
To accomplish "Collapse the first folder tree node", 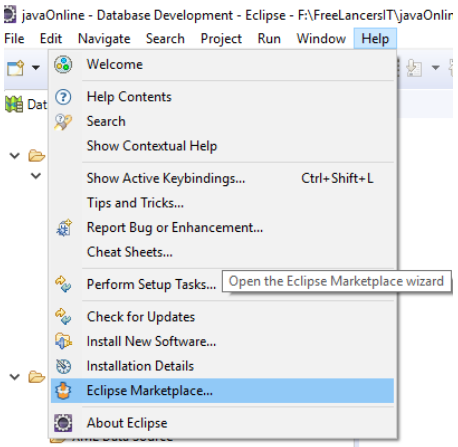I will pos(15,155).
